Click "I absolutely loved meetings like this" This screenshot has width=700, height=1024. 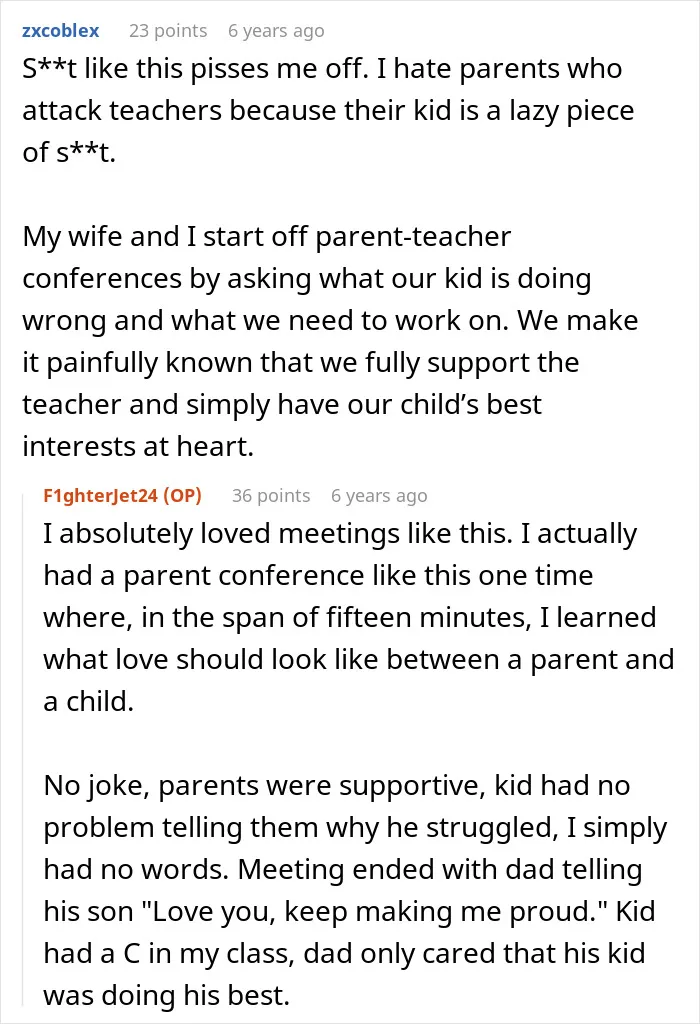pyautogui.click(x=278, y=534)
